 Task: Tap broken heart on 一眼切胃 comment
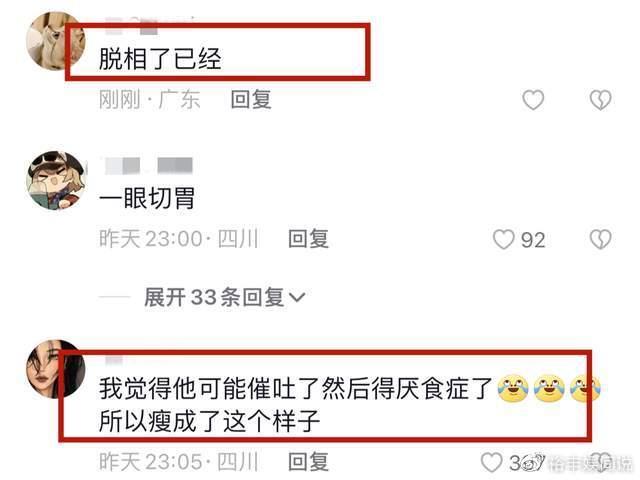pos(600,239)
